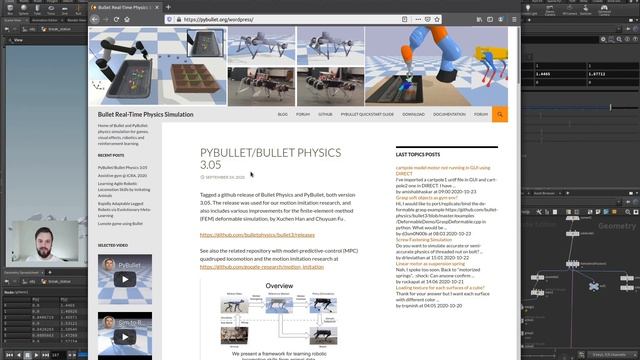This screenshot has height=360, width=640.
Task: Play forward in the Houdini playbar
Action: click(36, 355)
